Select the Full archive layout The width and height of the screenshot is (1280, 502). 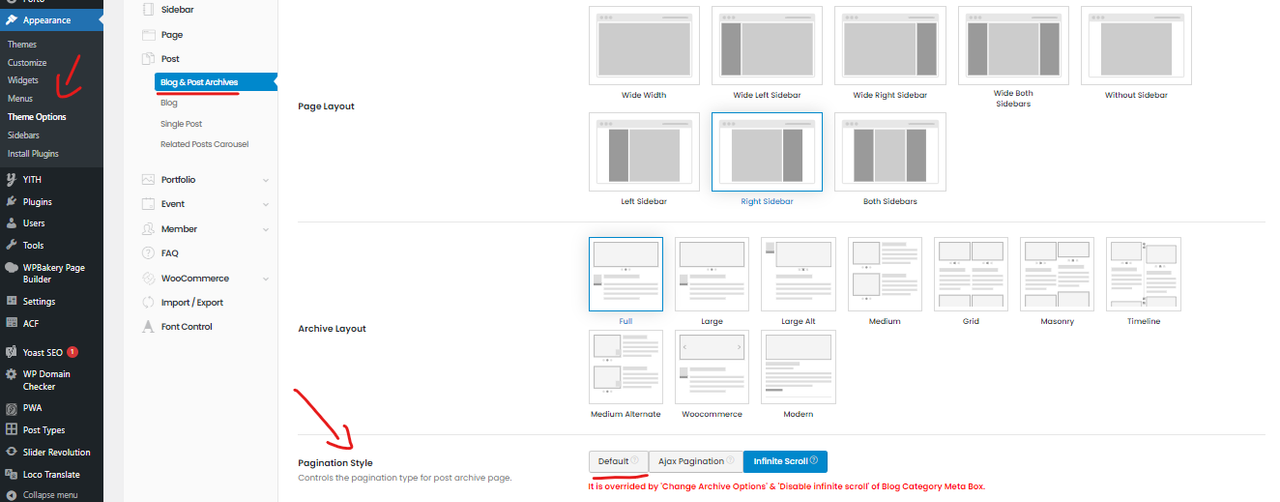tap(626, 275)
